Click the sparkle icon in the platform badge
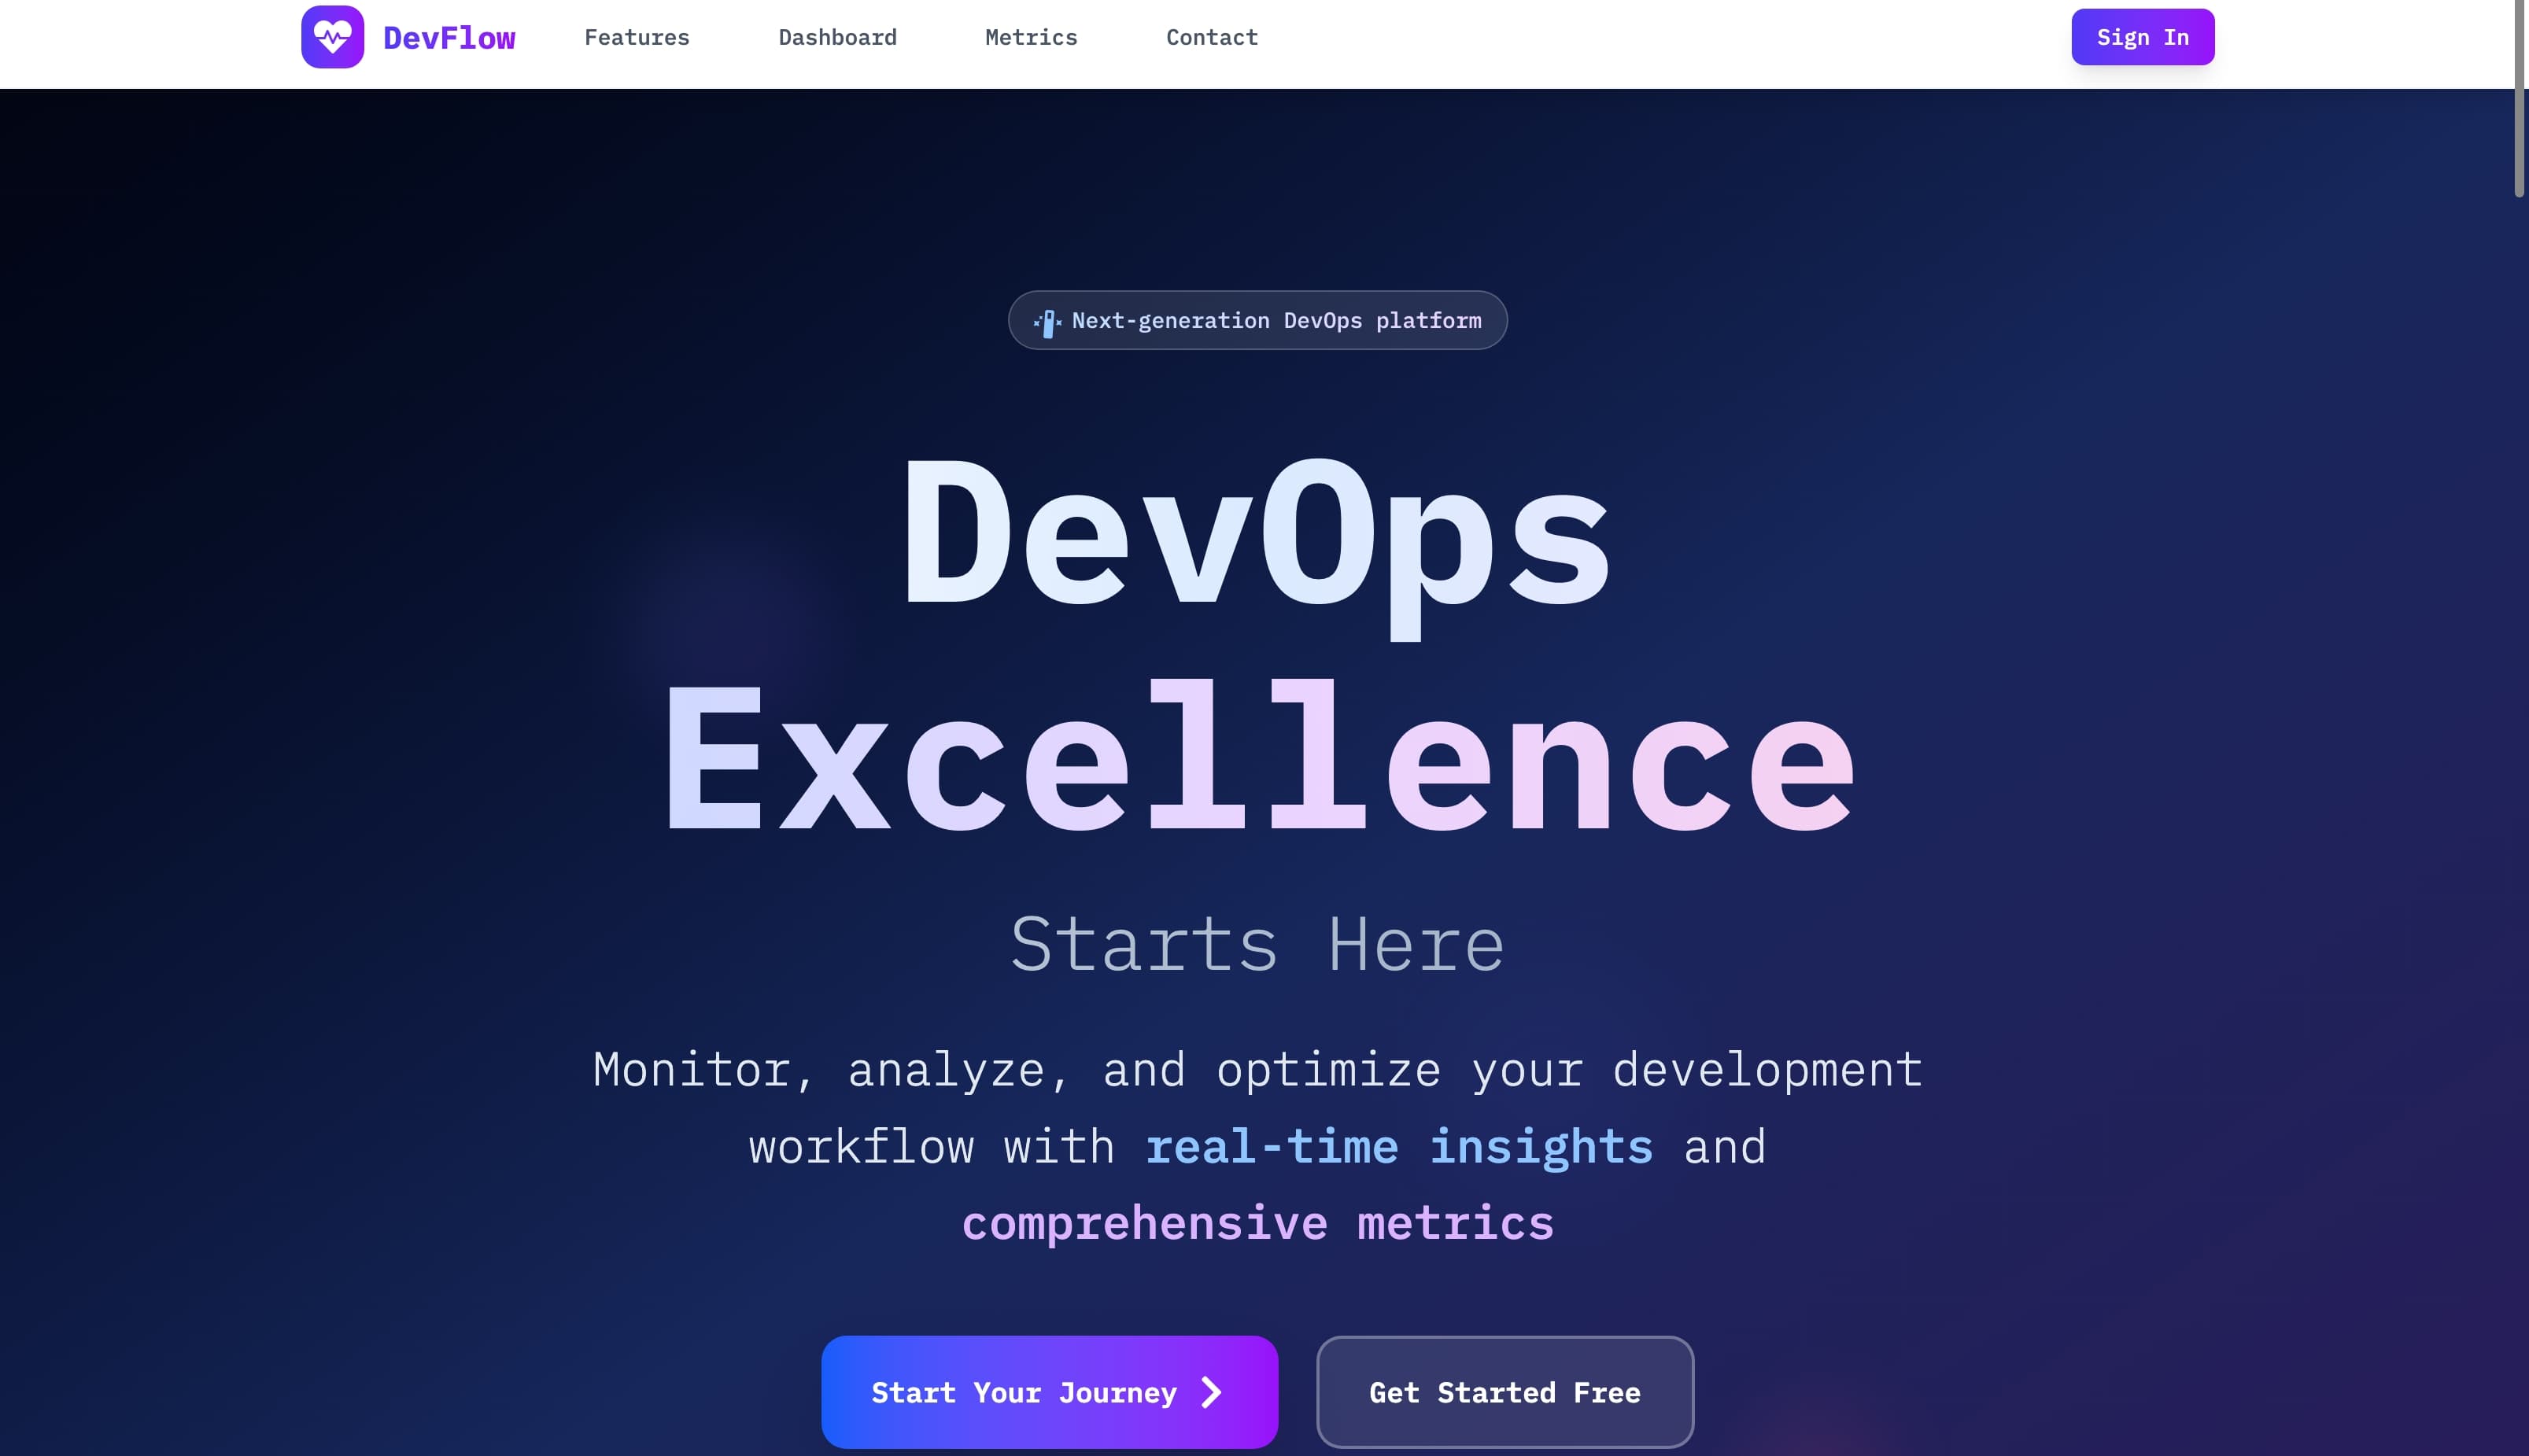The width and height of the screenshot is (2529, 1456). (x=1046, y=321)
